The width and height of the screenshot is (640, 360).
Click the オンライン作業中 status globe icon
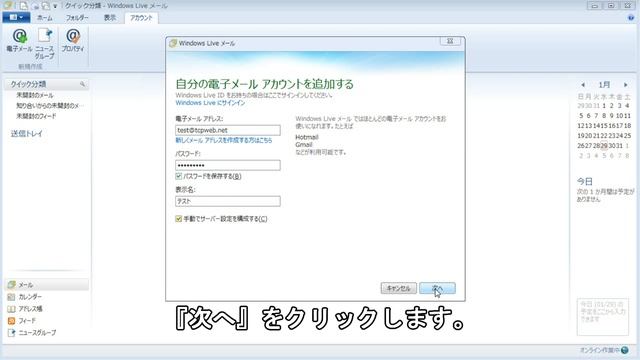pyautogui.click(x=624, y=350)
